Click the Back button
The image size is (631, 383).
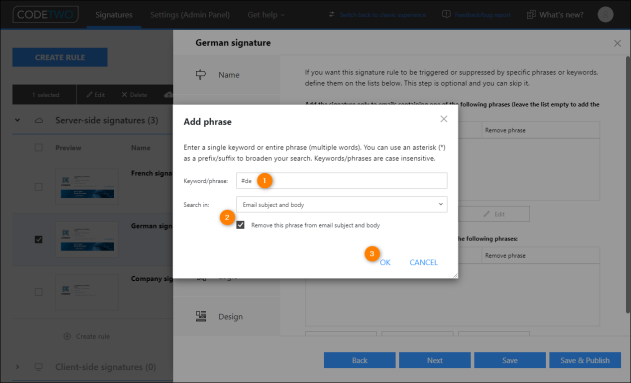coord(360,360)
